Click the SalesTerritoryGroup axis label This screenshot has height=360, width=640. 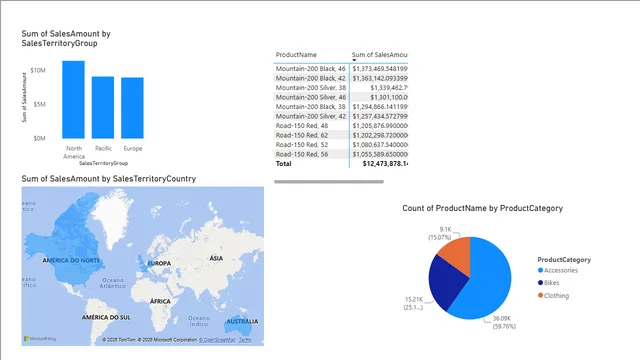pos(103,163)
